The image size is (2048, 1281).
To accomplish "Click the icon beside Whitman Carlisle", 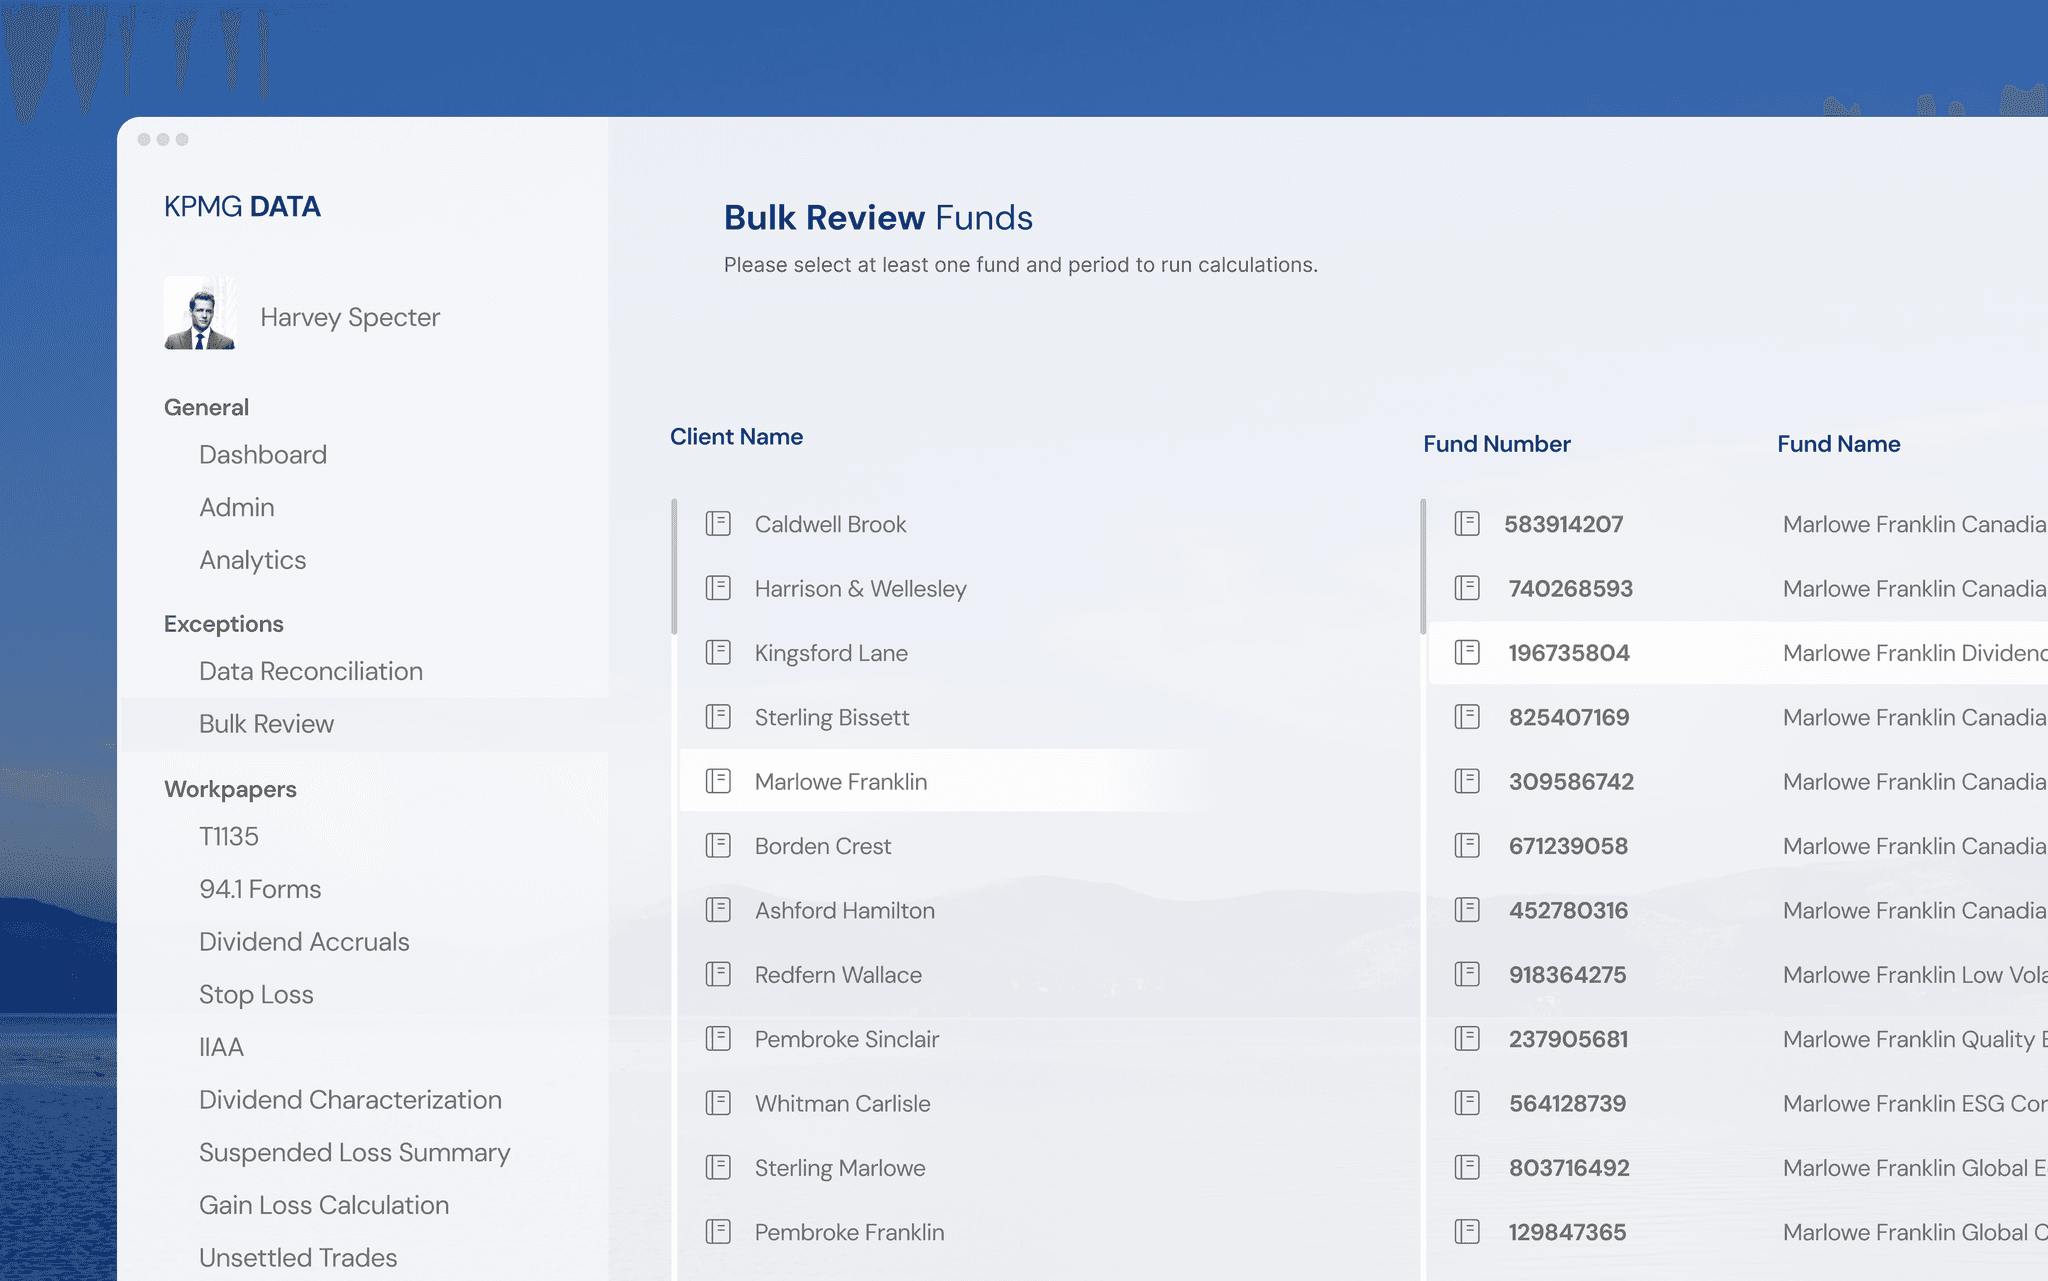I will (x=718, y=1103).
